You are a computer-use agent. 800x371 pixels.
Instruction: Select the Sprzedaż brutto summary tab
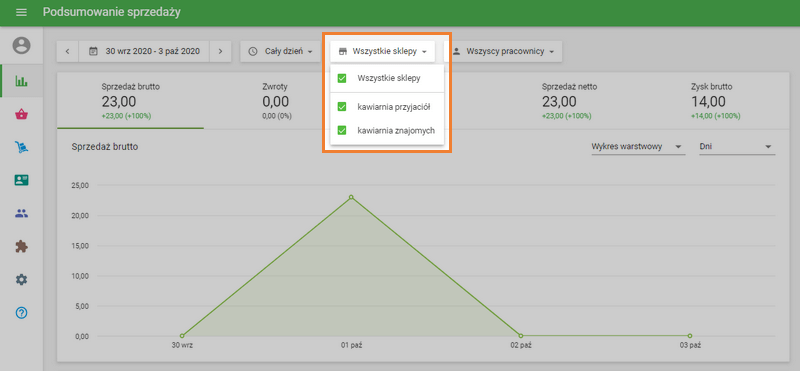tap(131, 101)
